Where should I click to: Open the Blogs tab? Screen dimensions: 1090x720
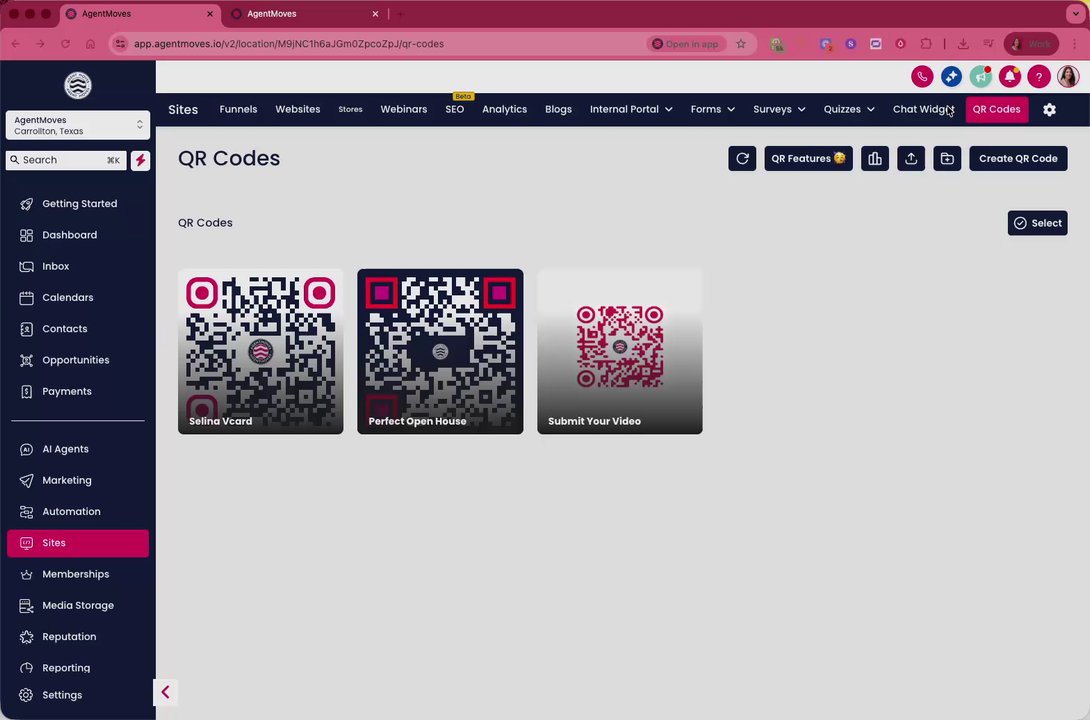[x=558, y=109]
